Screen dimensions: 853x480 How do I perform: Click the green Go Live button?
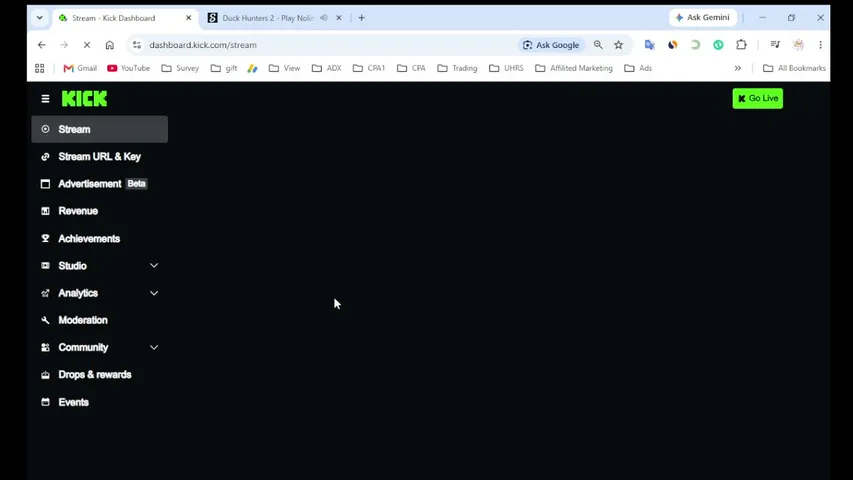click(x=757, y=99)
